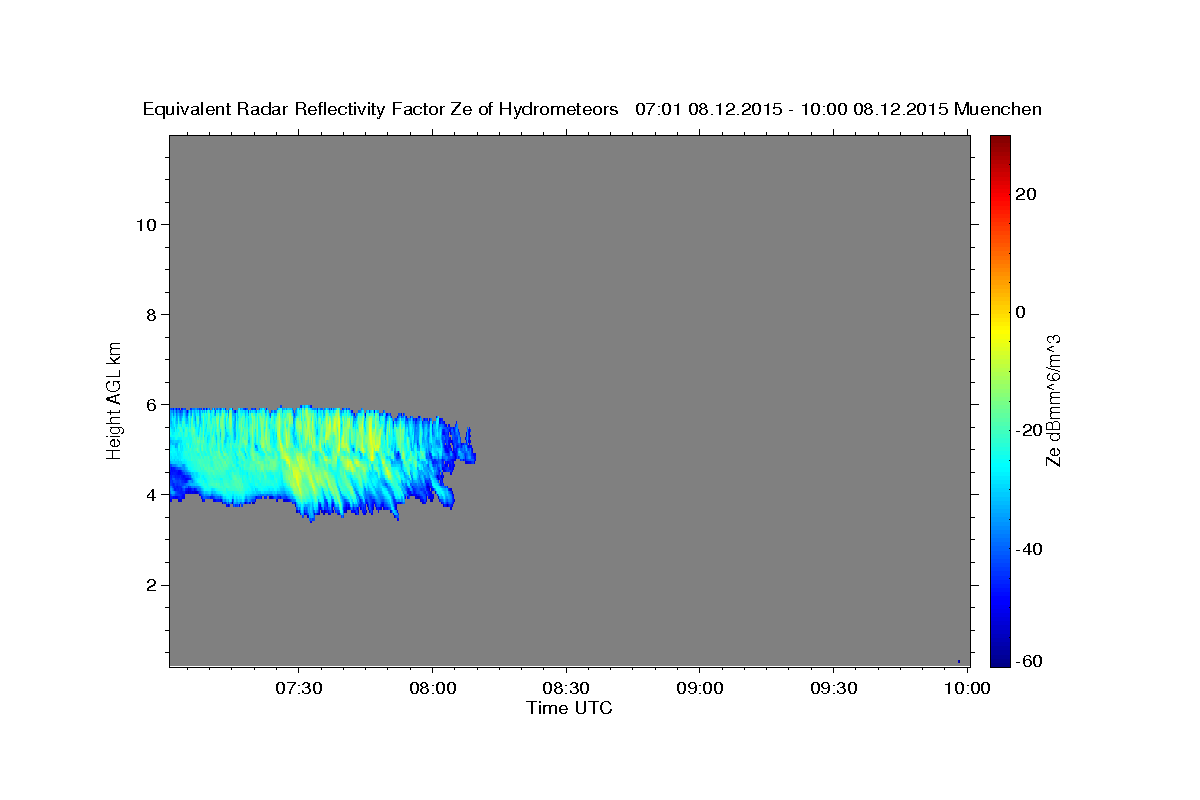Click the height tick label '4'
Image resolution: width=1200 pixels, height=800 pixels.
pos(150,495)
